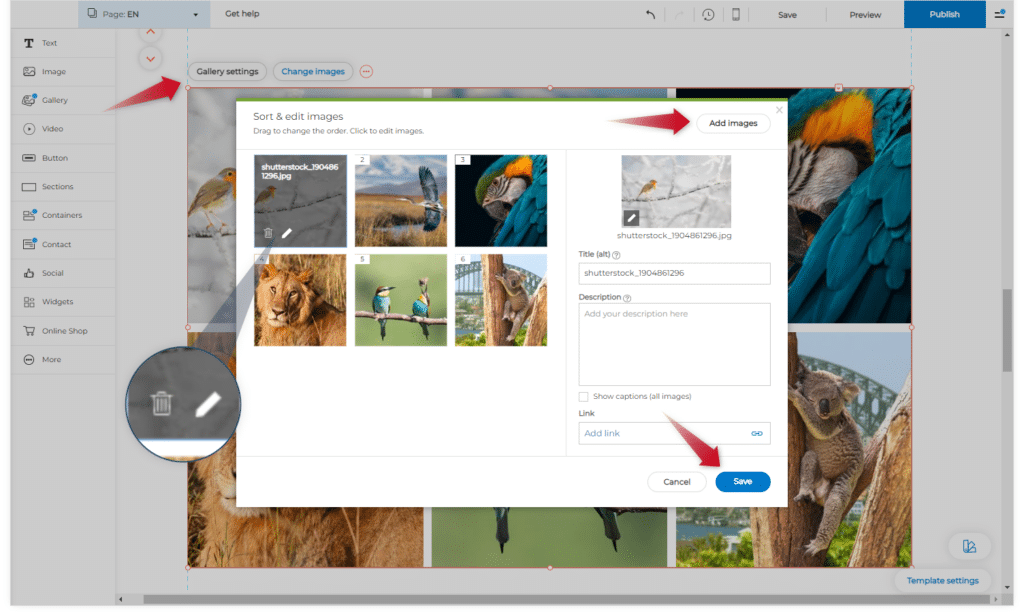Click the Title (alt) input field
The image size is (1024, 616).
point(674,273)
